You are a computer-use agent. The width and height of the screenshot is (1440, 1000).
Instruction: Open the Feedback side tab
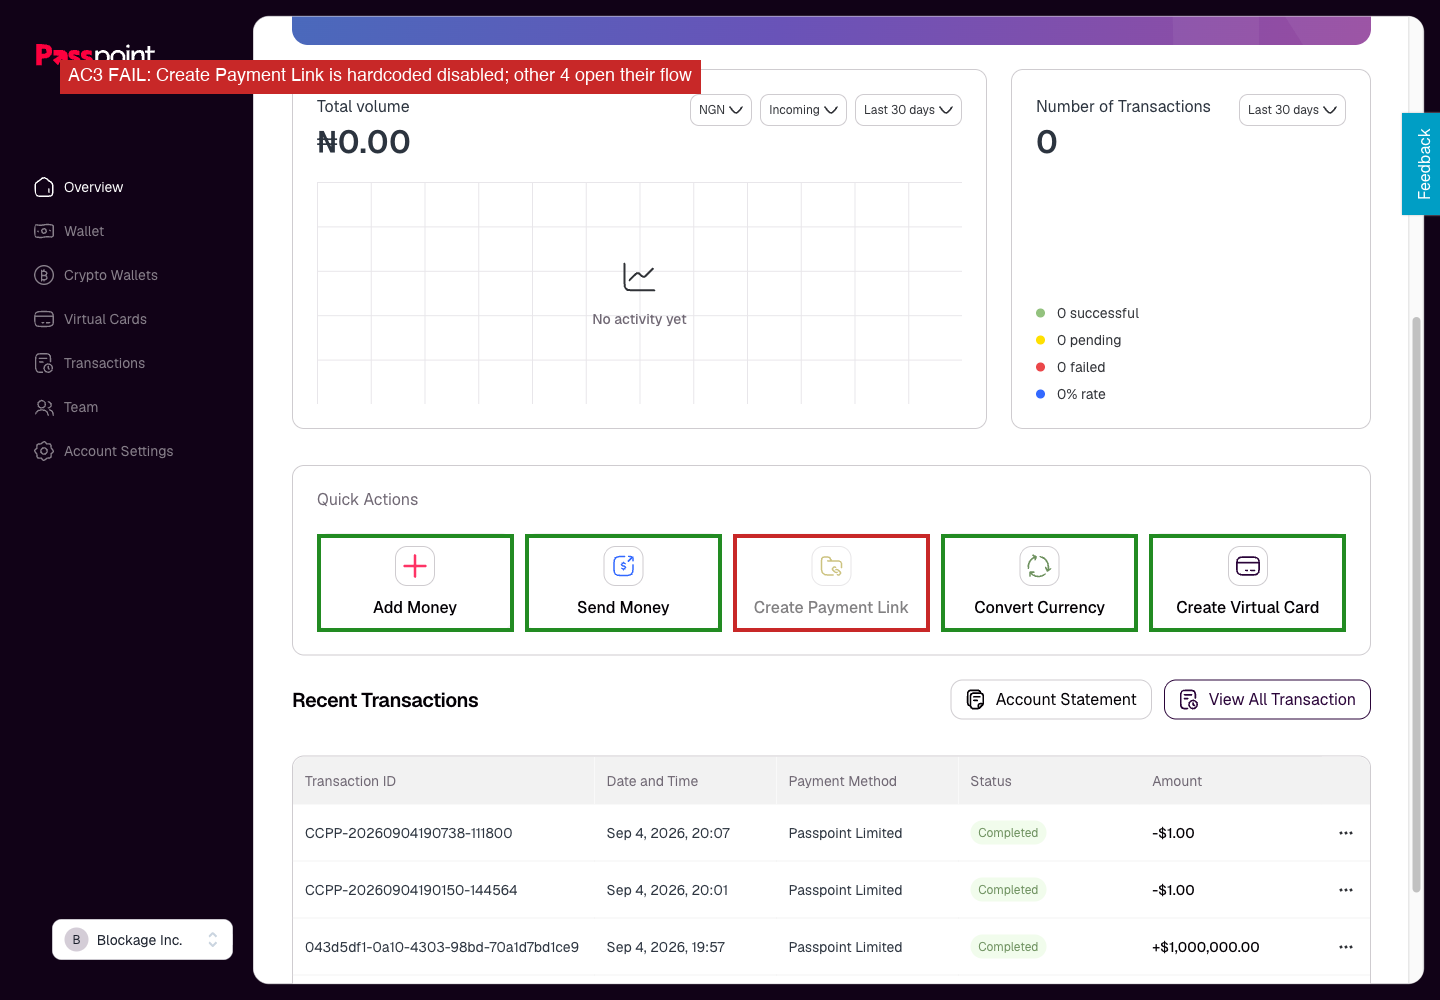(1421, 164)
